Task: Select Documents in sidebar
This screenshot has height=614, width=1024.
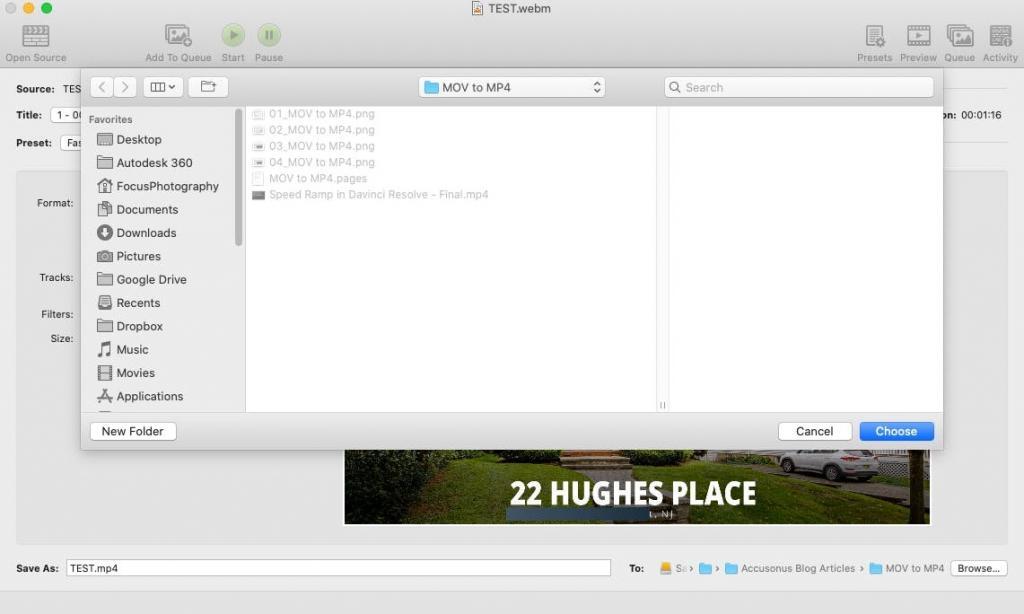Action: 137,210
